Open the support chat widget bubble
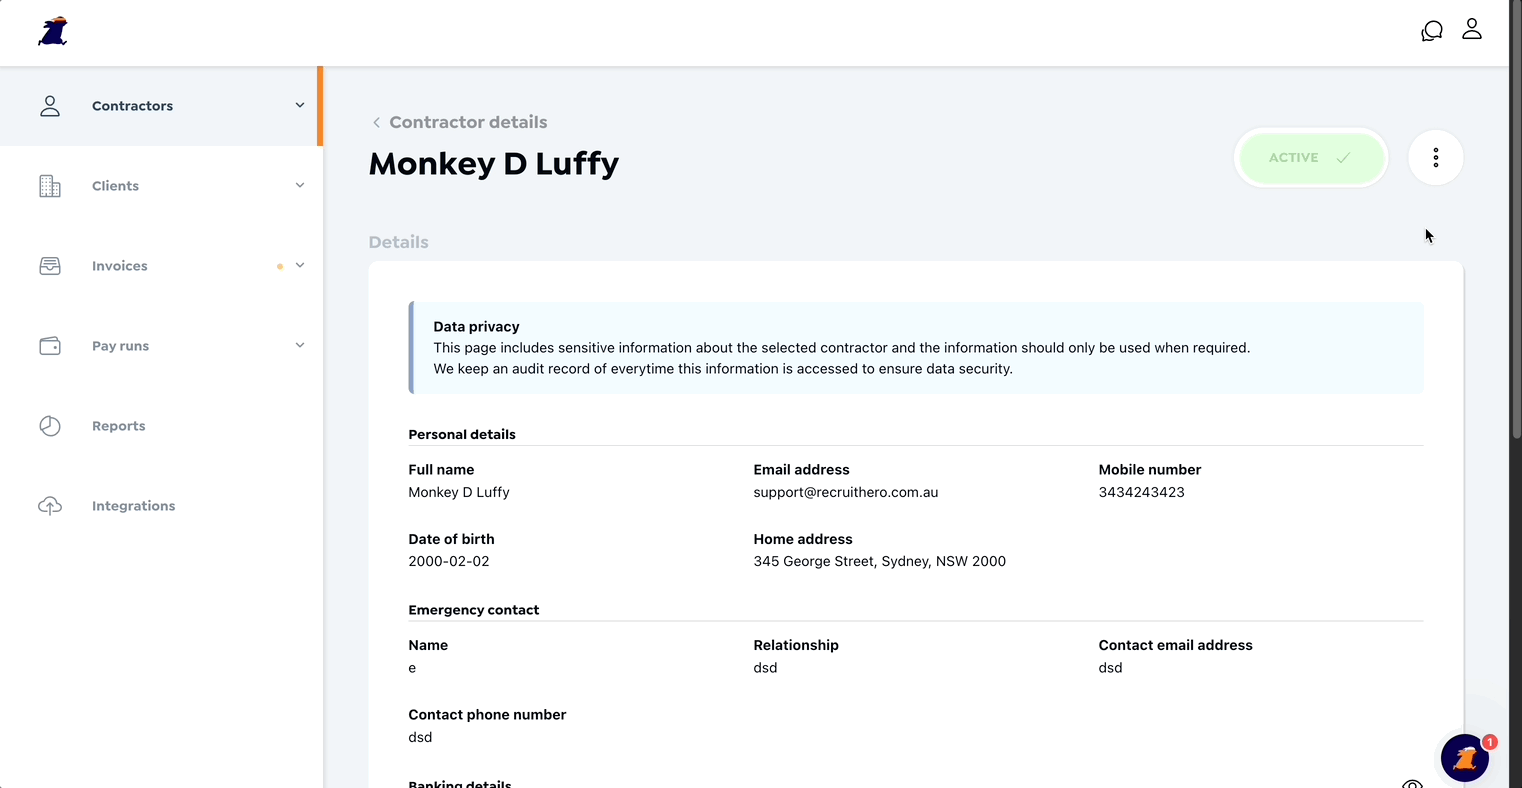1522x788 pixels. (x=1466, y=758)
